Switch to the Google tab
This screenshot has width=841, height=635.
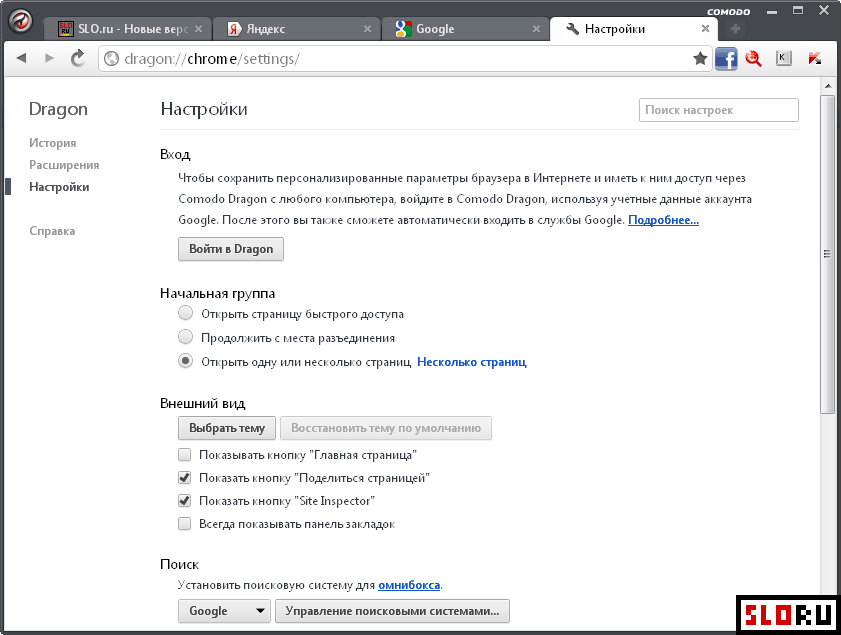466,29
